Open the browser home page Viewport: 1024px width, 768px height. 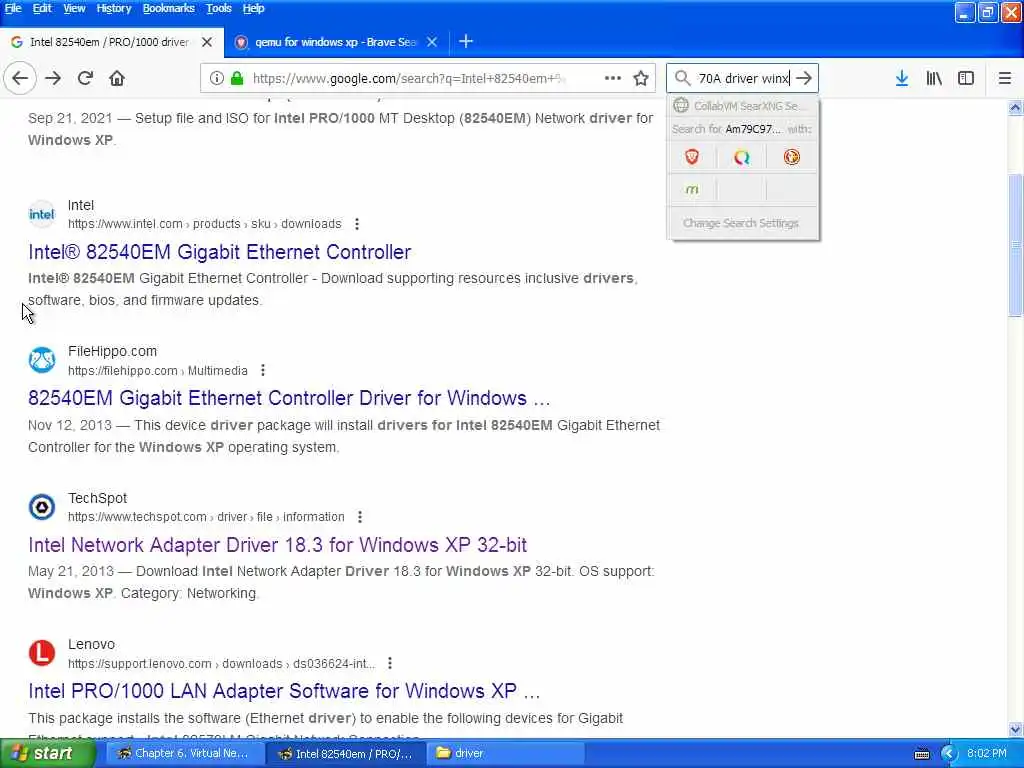(117, 78)
